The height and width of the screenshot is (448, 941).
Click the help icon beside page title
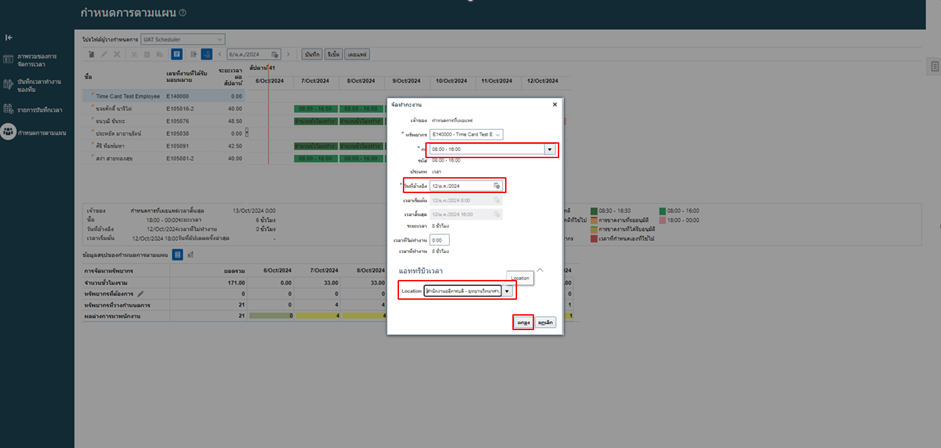click(x=183, y=13)
